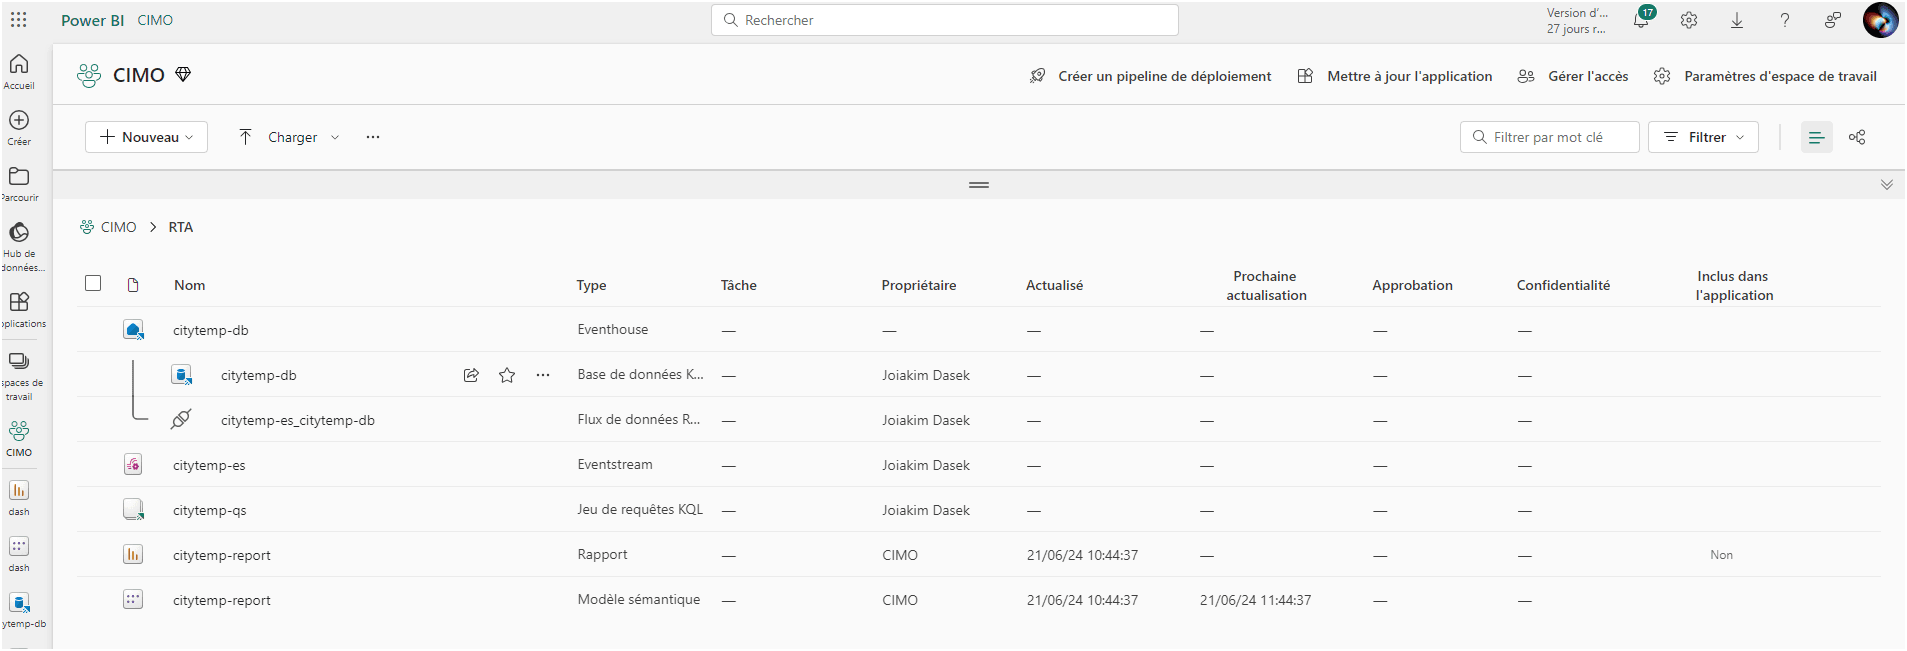The height and width of the screenshot is (651, 1907).
Task: Click the Rechercher search field
Action: coord(945,20)
